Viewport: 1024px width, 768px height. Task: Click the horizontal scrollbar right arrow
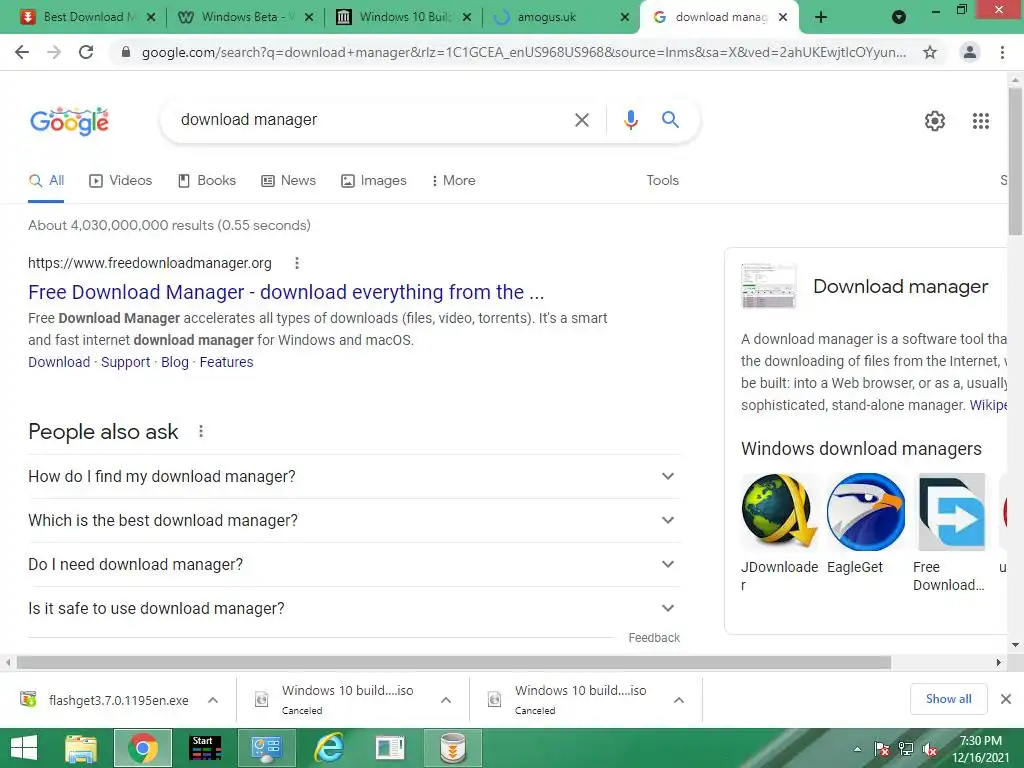(x=999, y=663)
